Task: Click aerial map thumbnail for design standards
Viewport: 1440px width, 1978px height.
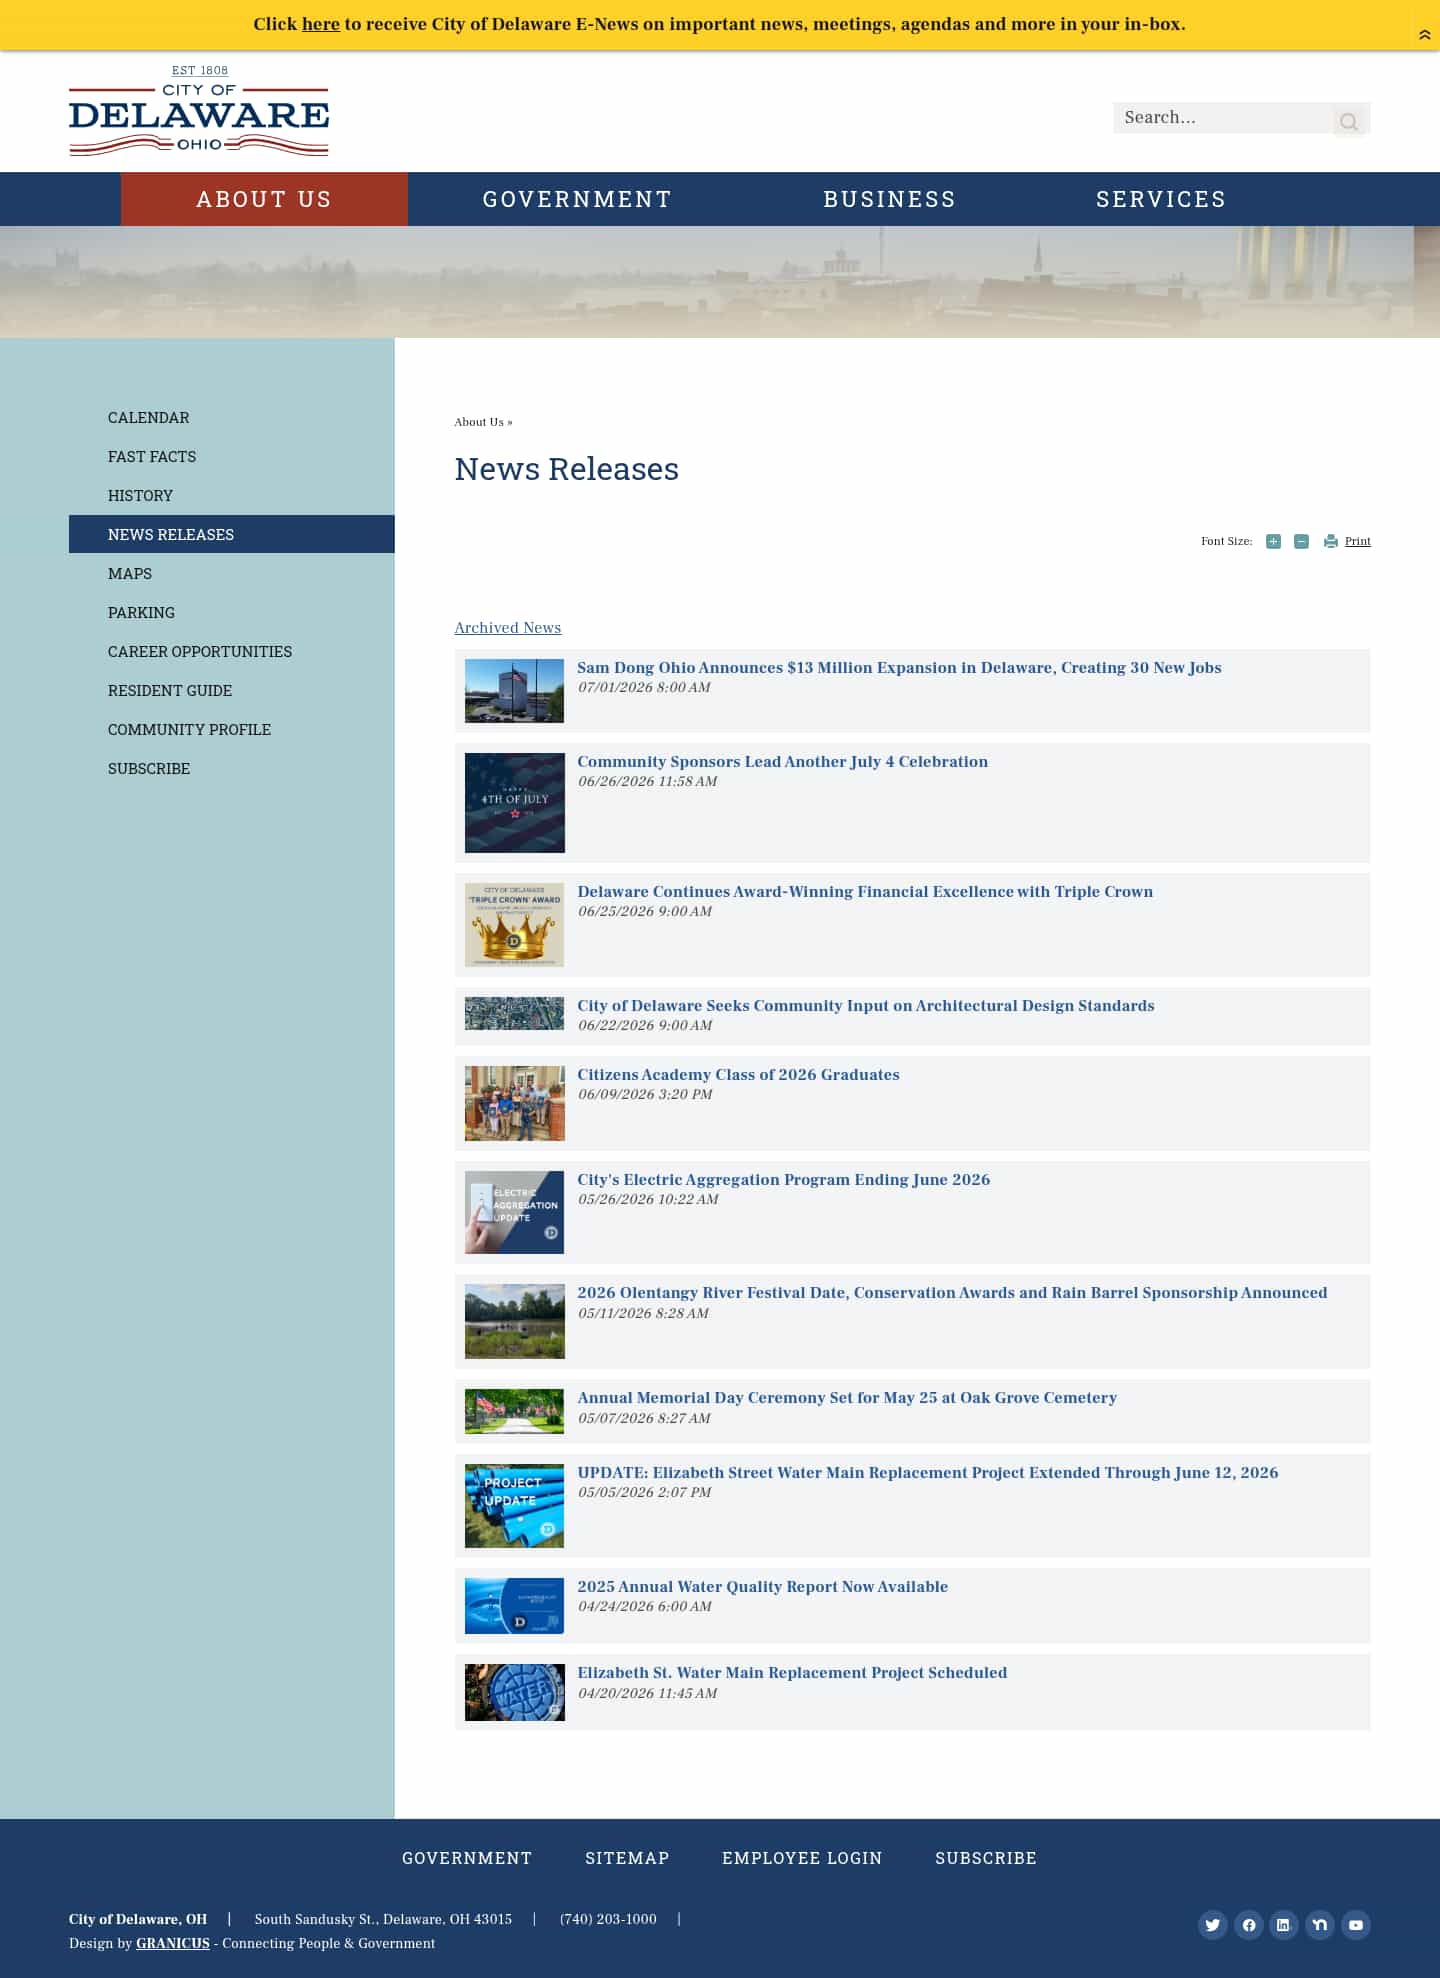Action: [x=514, y=1014]
